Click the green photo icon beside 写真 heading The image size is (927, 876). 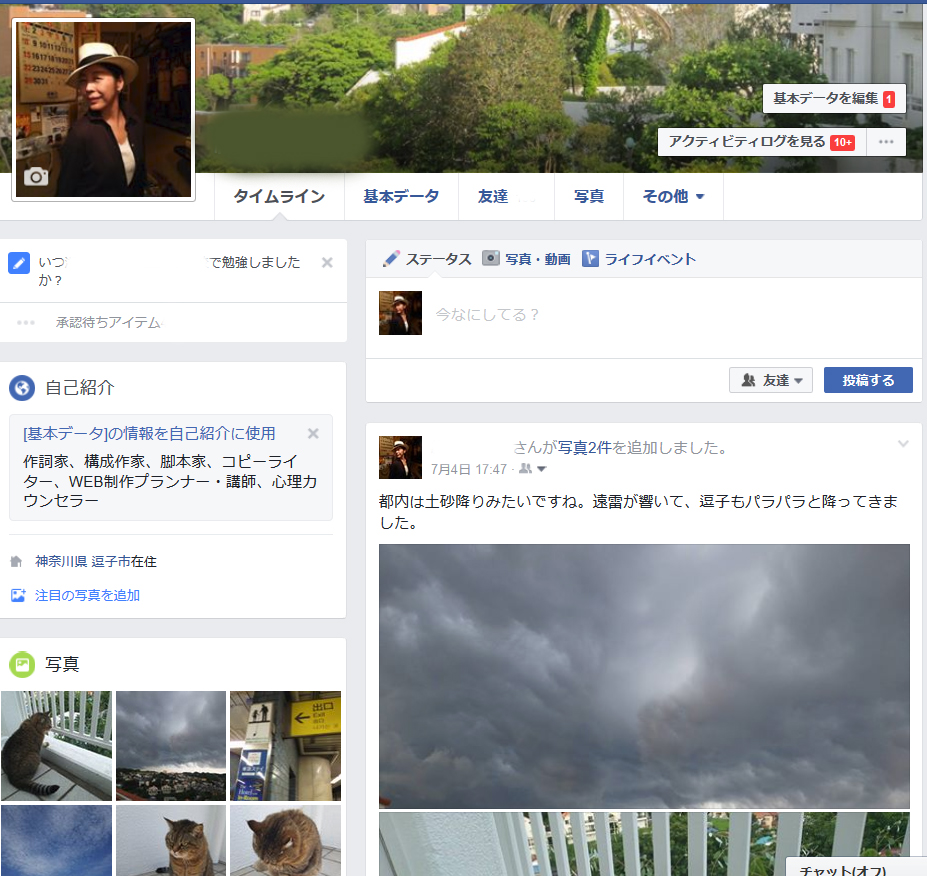click(x=22, y=664)
